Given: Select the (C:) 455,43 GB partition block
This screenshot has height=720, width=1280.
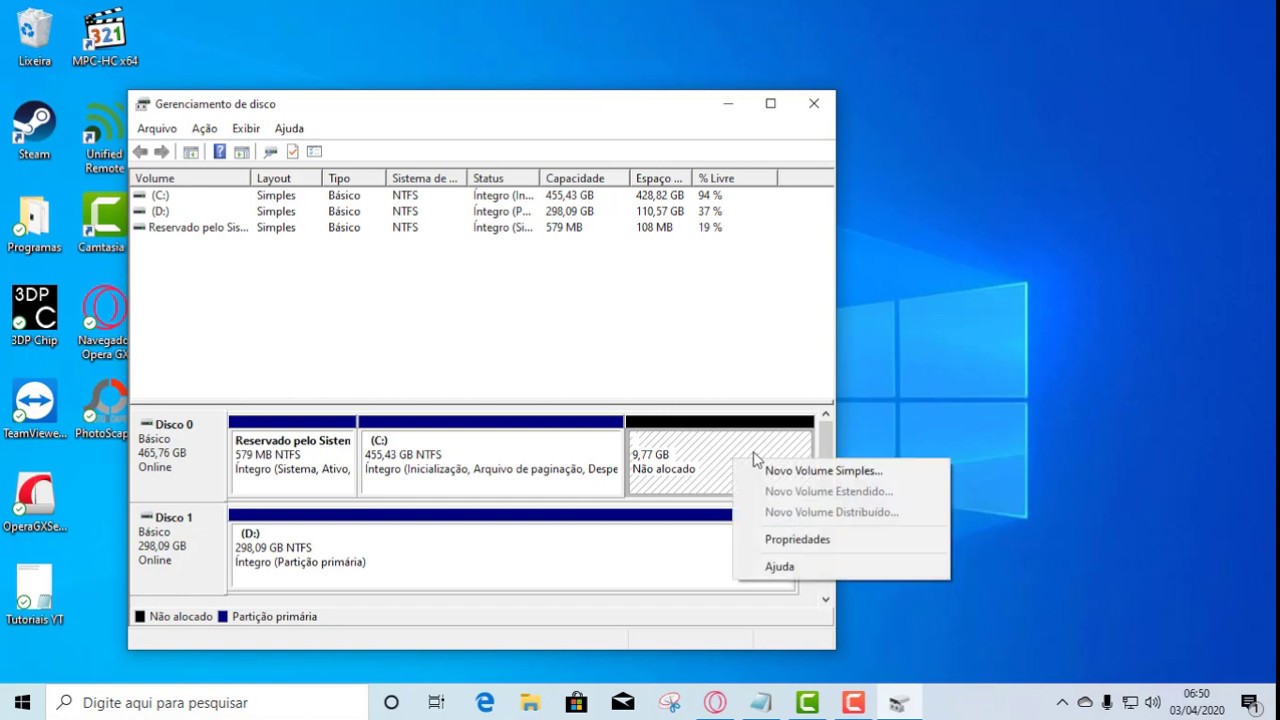Looking at the screenshot, I should coord(491,460).
